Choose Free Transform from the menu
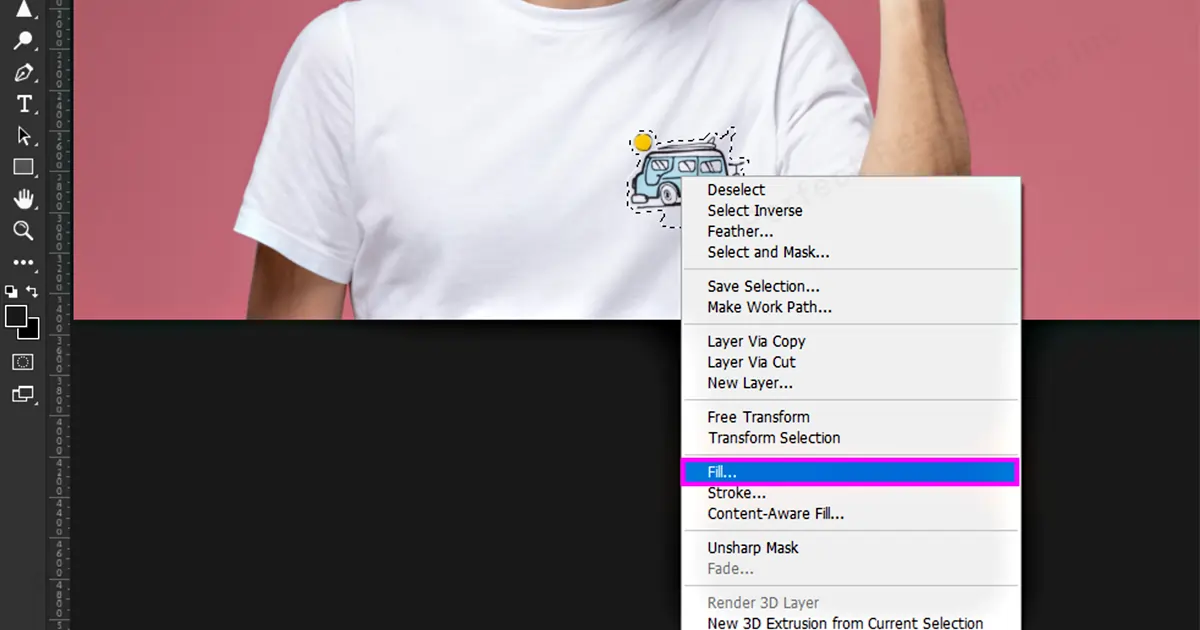 [758, 417]
